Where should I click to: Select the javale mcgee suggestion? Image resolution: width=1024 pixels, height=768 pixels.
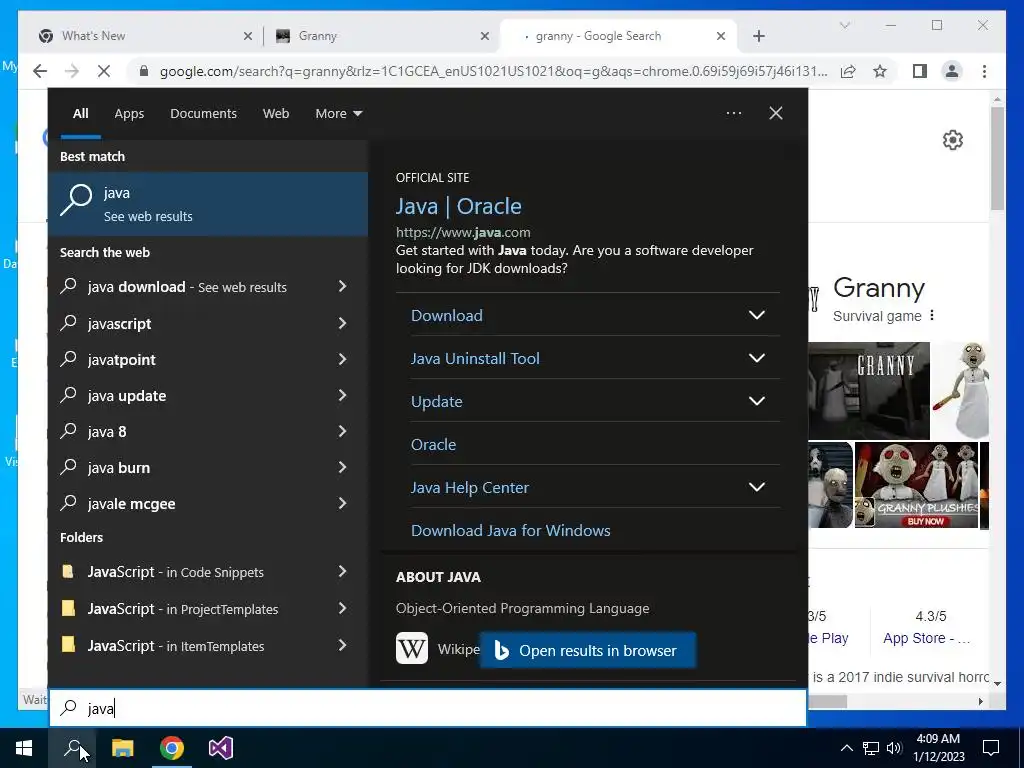[208, 504]
